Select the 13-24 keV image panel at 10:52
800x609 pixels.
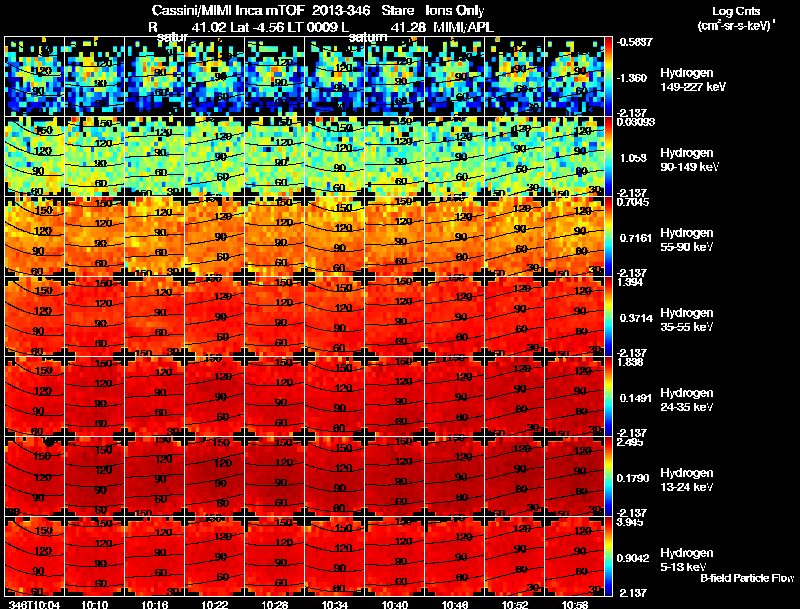coord(515,477)
